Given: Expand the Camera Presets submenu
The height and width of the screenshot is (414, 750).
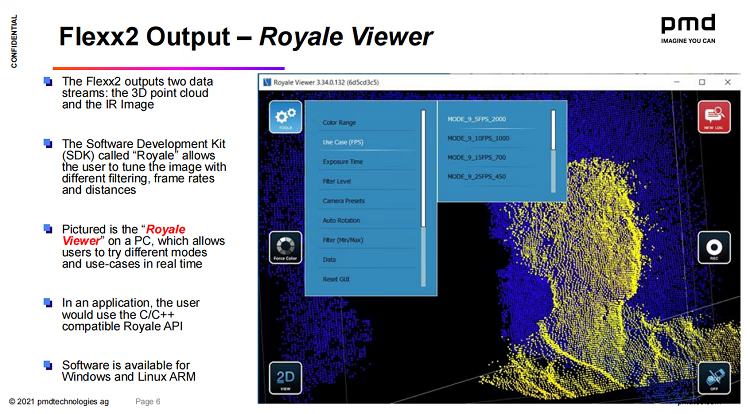Looking at the screenshot, I should (342, 200).
